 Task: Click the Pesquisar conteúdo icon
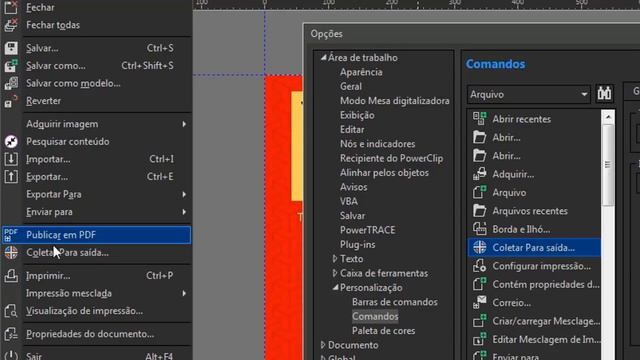click(11, 141)
